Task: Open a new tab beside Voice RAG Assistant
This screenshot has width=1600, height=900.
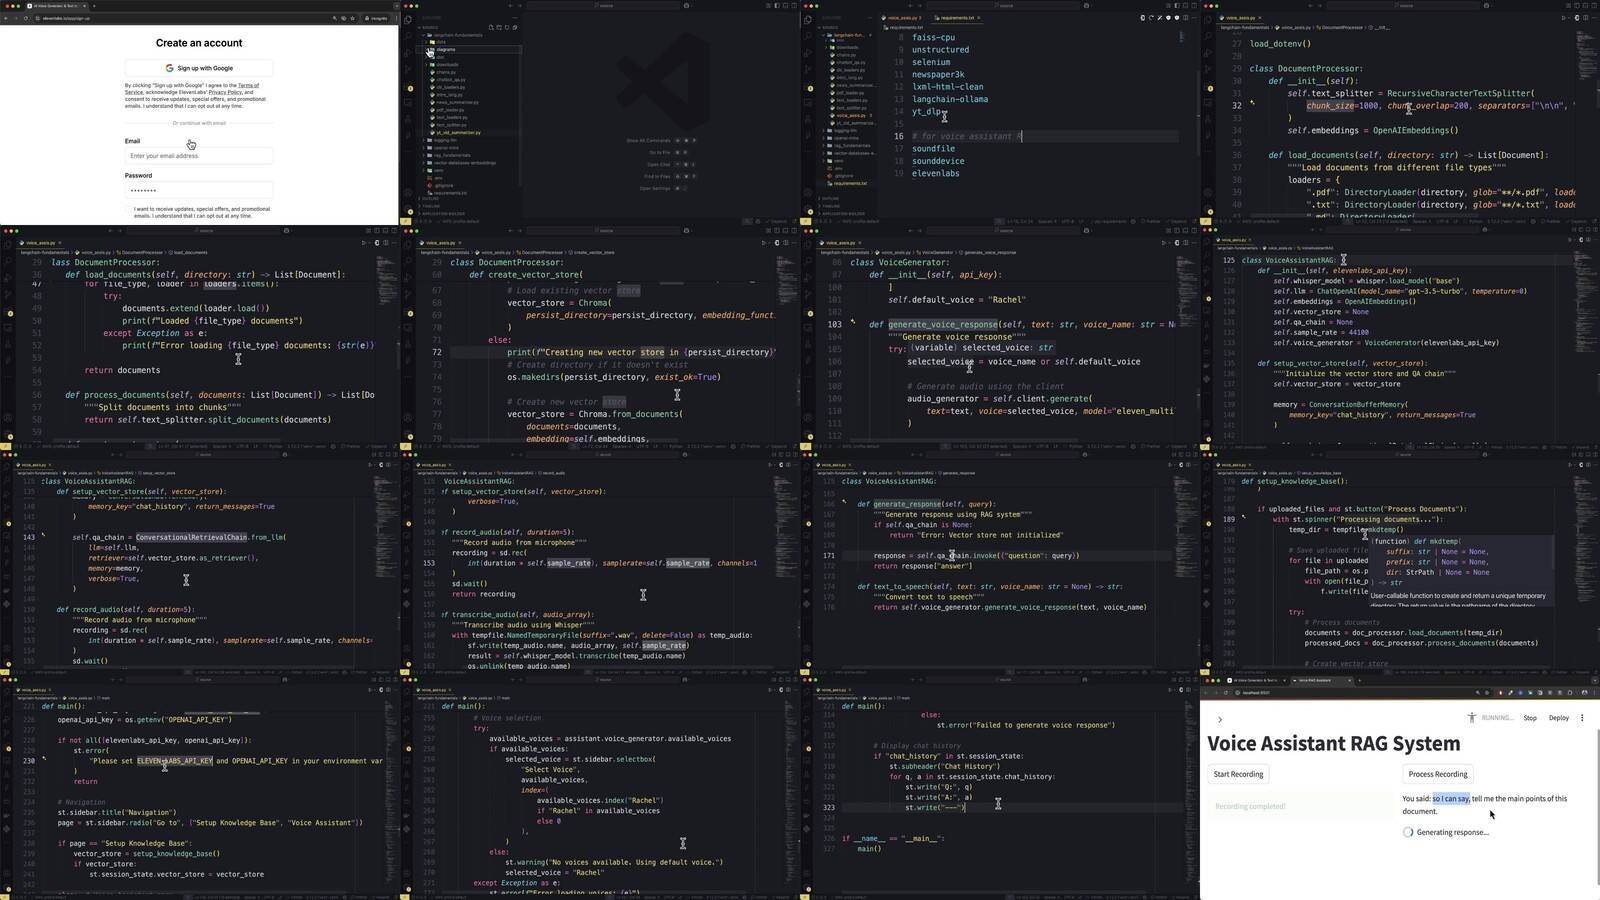Action: 1359,680
